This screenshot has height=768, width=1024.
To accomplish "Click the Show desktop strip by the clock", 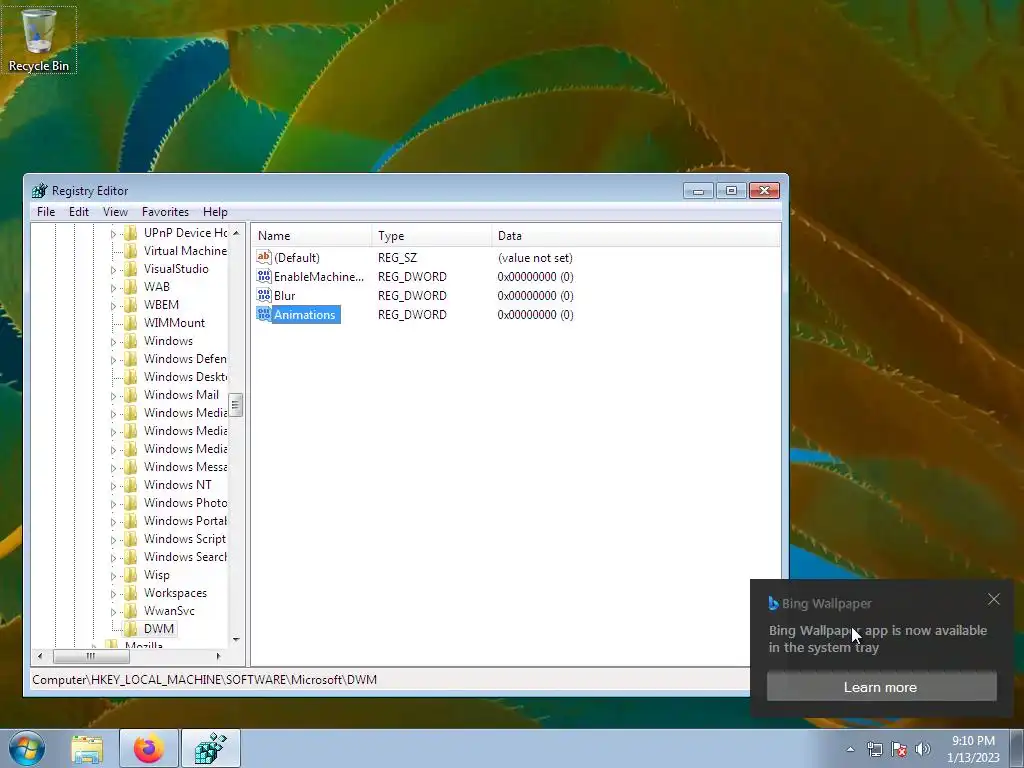I will click(x=1017, y=748).
